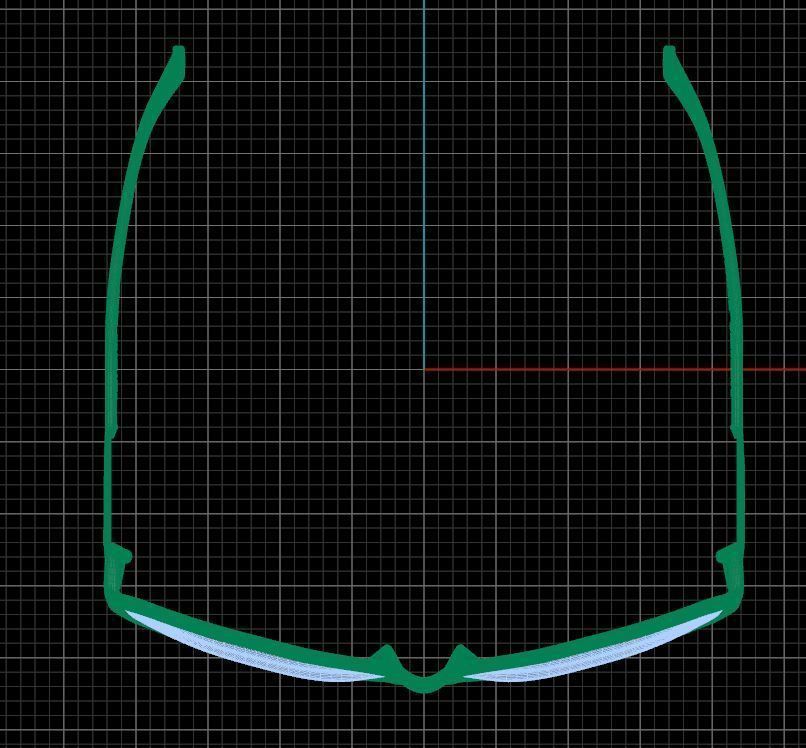Viewport: 806px width, 748px height.
Task: Click the cyan vertical axis line
Action: tap(424, 184)
